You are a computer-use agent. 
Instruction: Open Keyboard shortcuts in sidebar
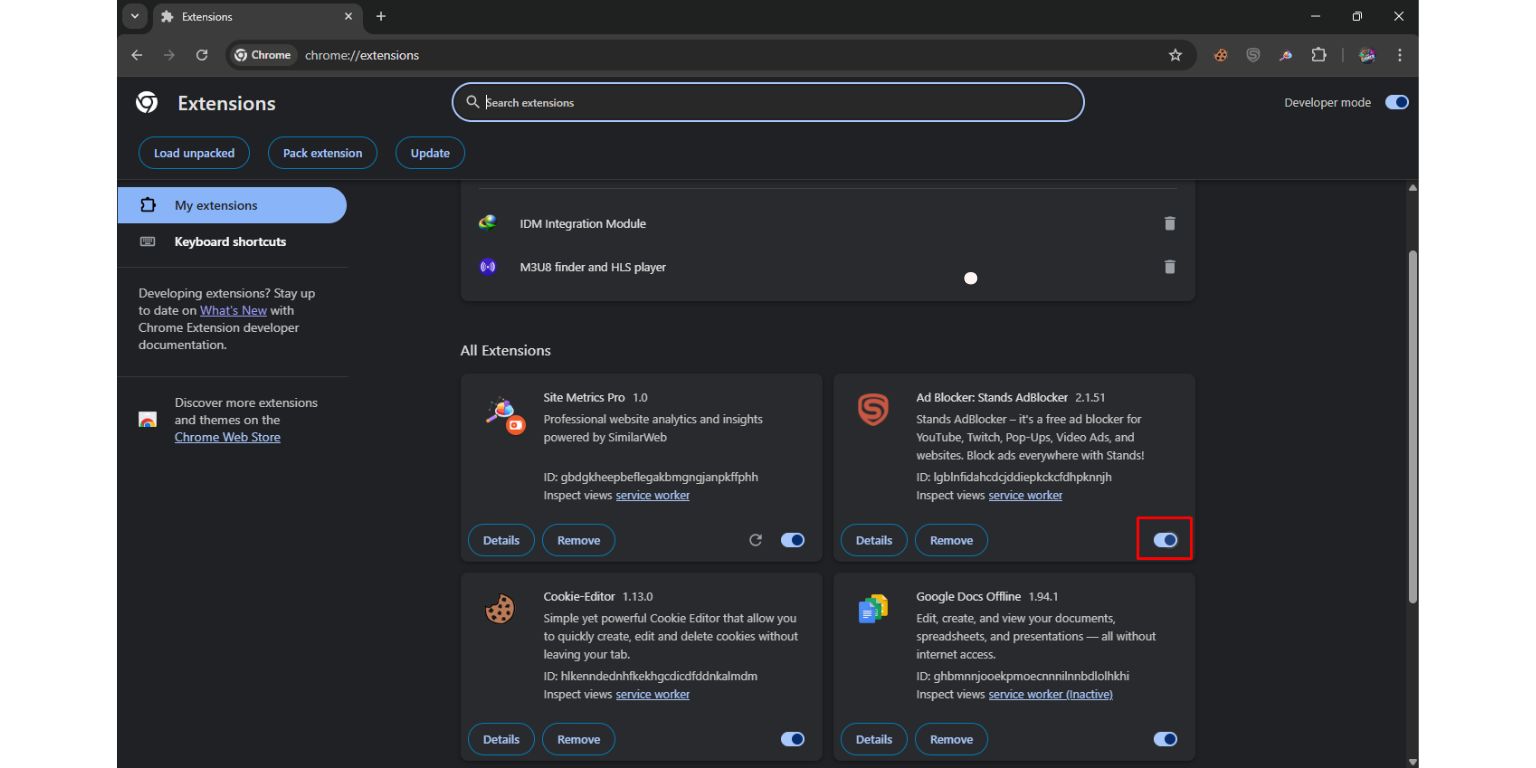pos(232,242)
